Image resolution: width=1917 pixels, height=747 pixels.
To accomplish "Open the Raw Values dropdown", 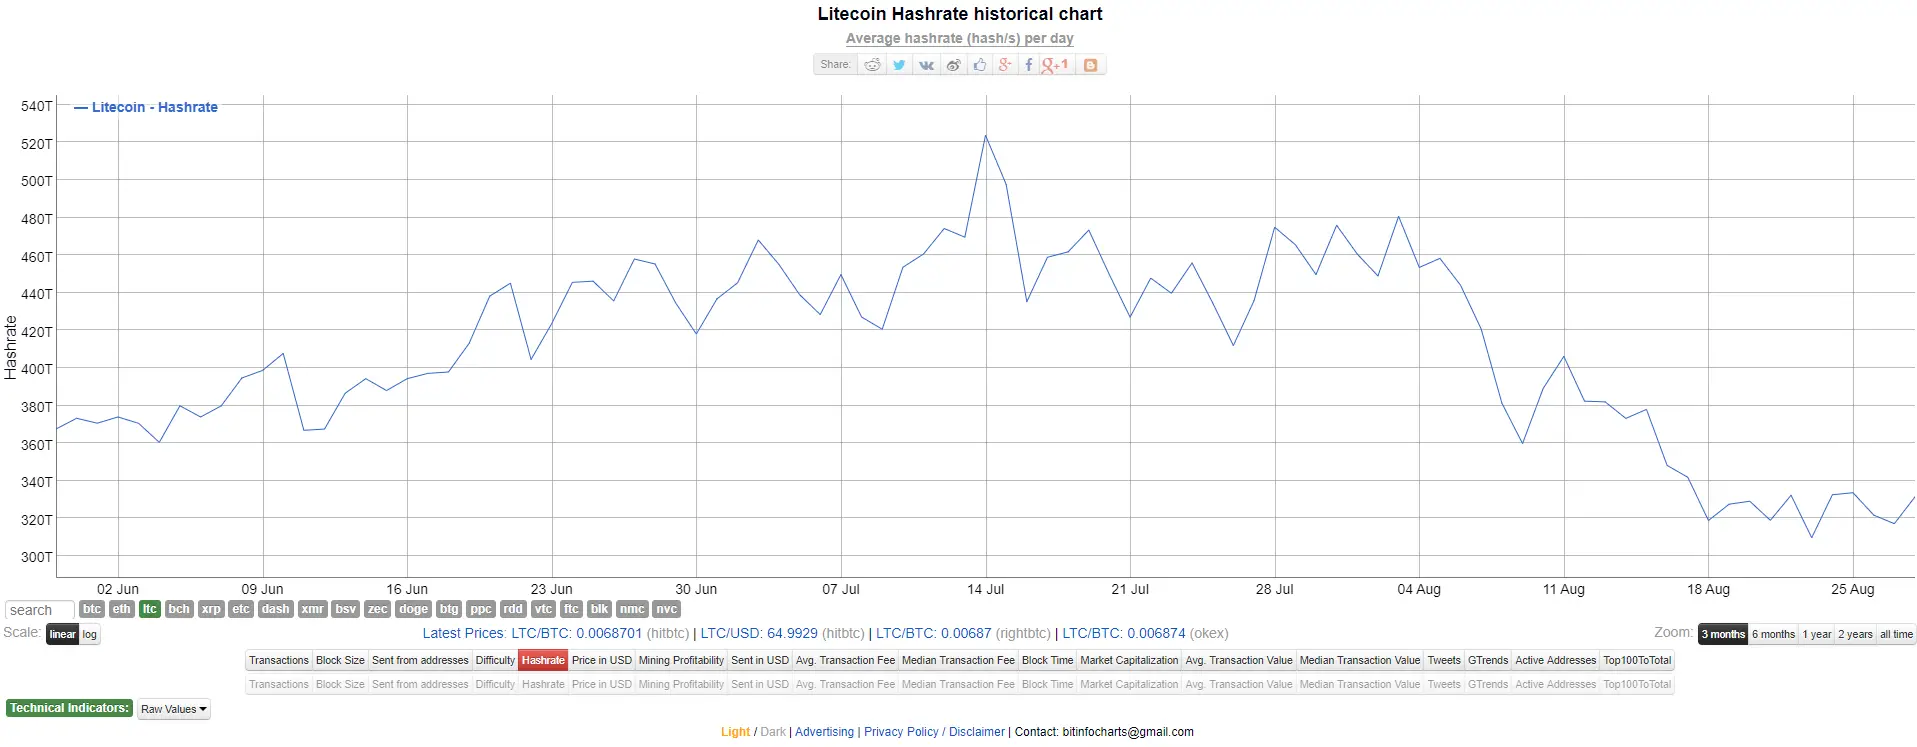I will pyautogui.click(x=173, y=709).
